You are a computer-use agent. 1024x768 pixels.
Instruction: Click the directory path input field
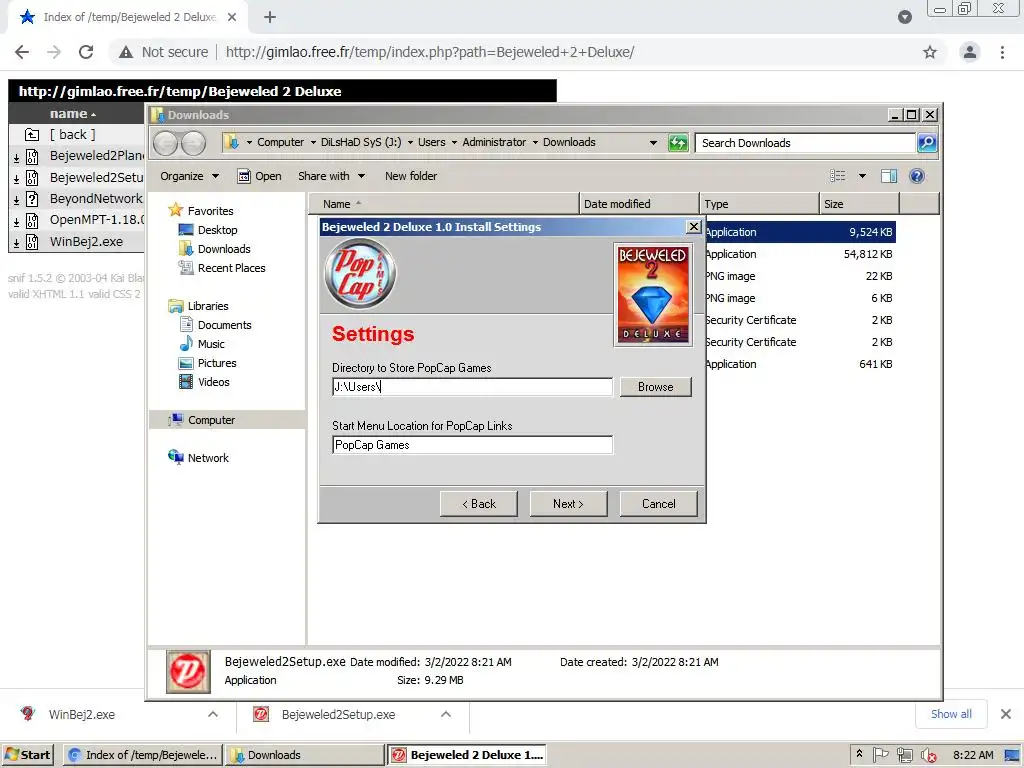click(472, 387)
